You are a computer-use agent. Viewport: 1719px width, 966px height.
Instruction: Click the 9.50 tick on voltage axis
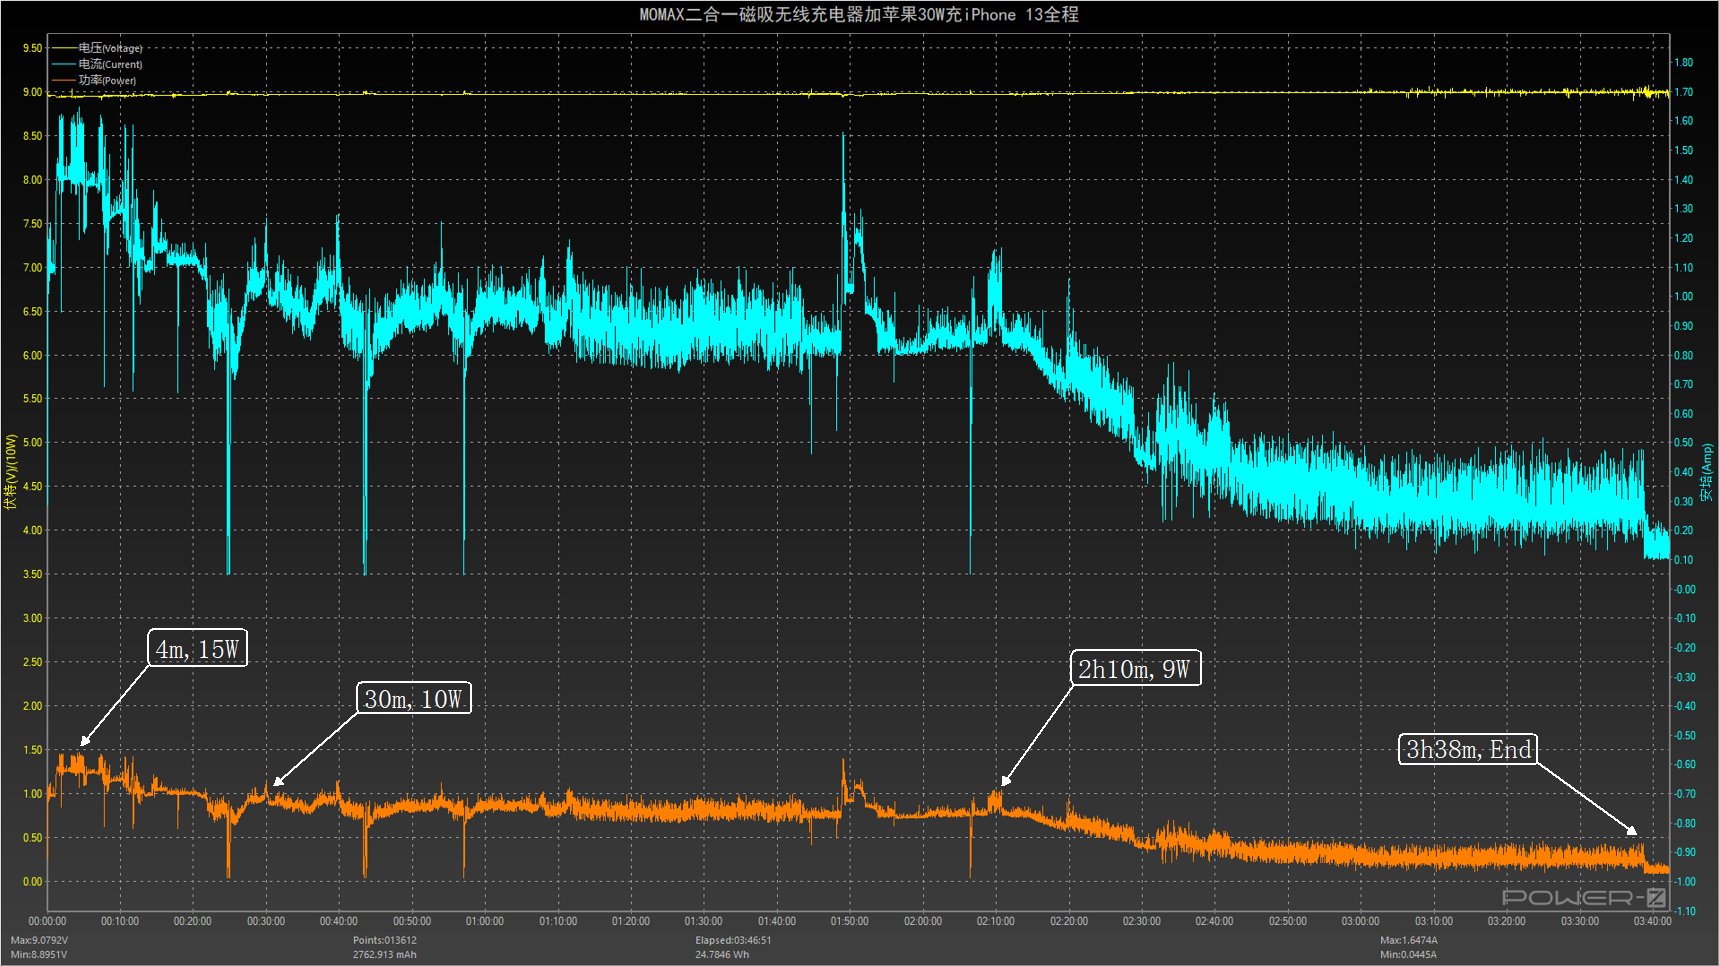(33, 48)
